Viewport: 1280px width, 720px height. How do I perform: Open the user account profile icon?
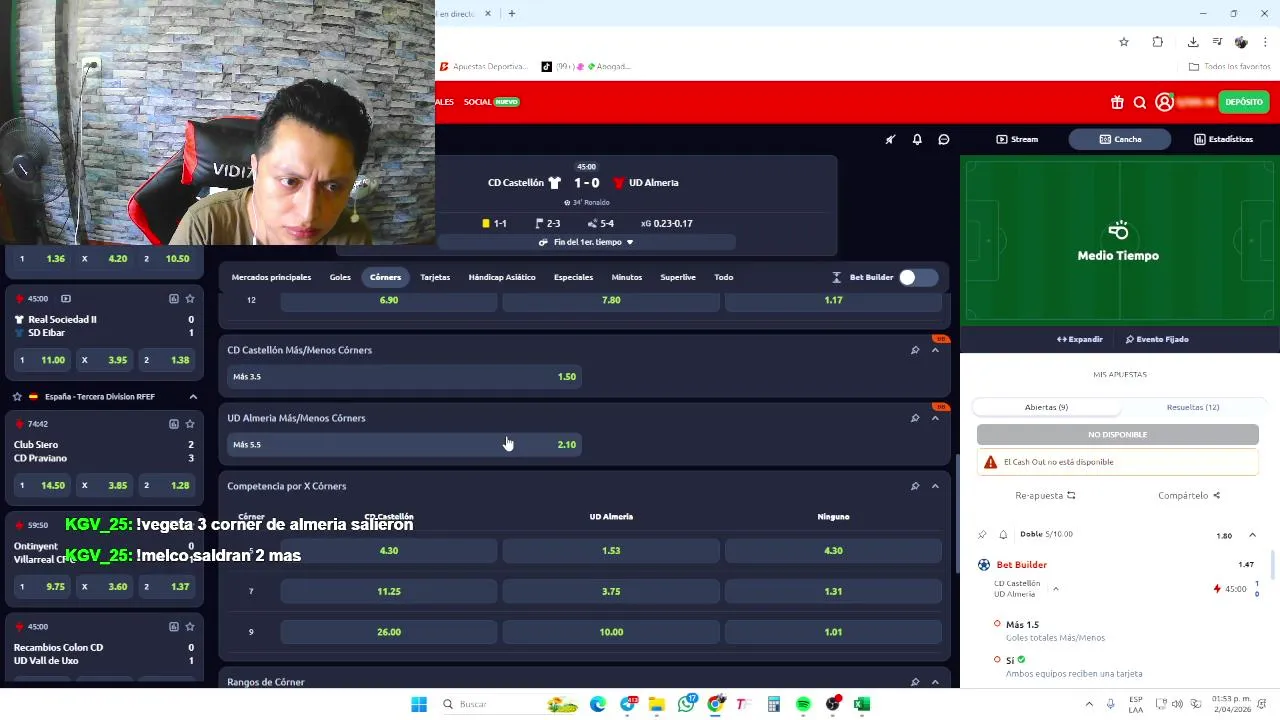pos(1164,102)
